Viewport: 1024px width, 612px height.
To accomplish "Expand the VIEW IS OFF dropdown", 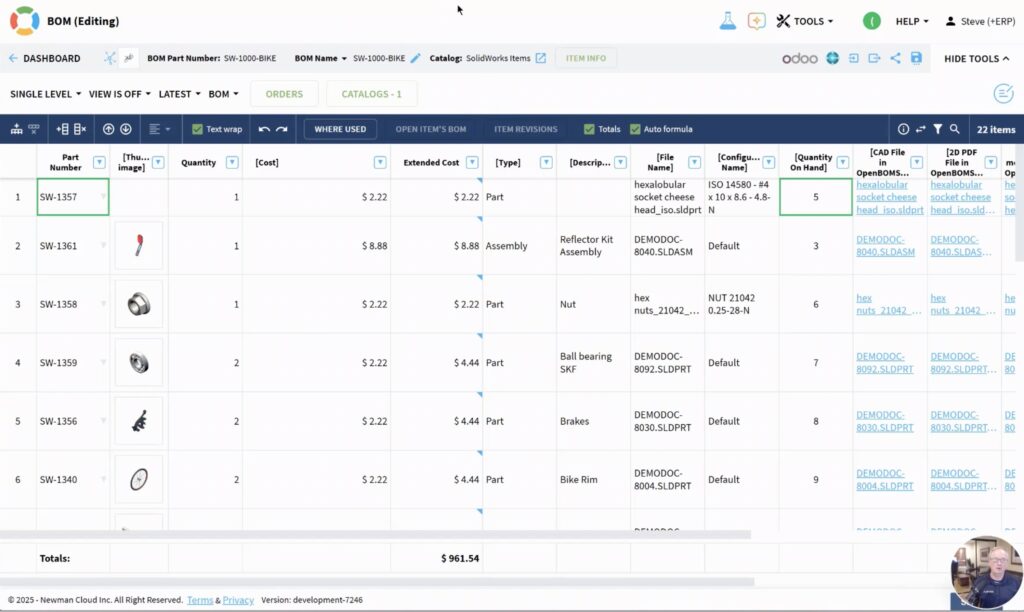I will coord(120,94).
